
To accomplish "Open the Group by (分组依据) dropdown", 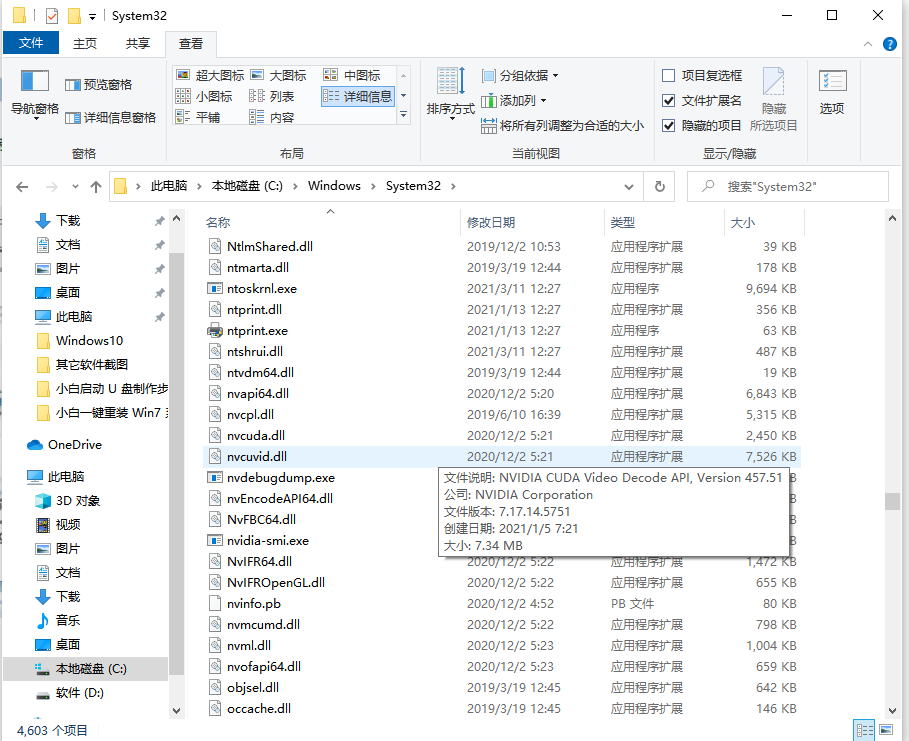I will (x=521, y=76).
